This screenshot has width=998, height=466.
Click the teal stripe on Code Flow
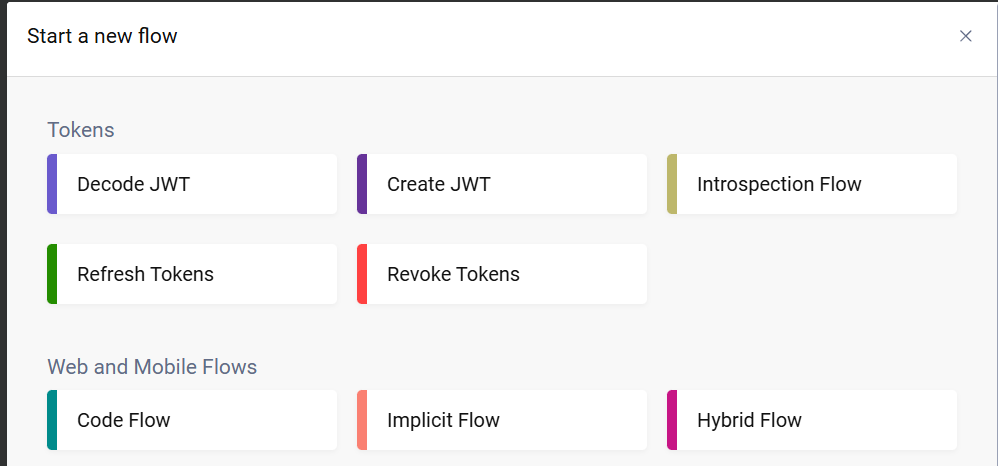(x=52, y=420)
